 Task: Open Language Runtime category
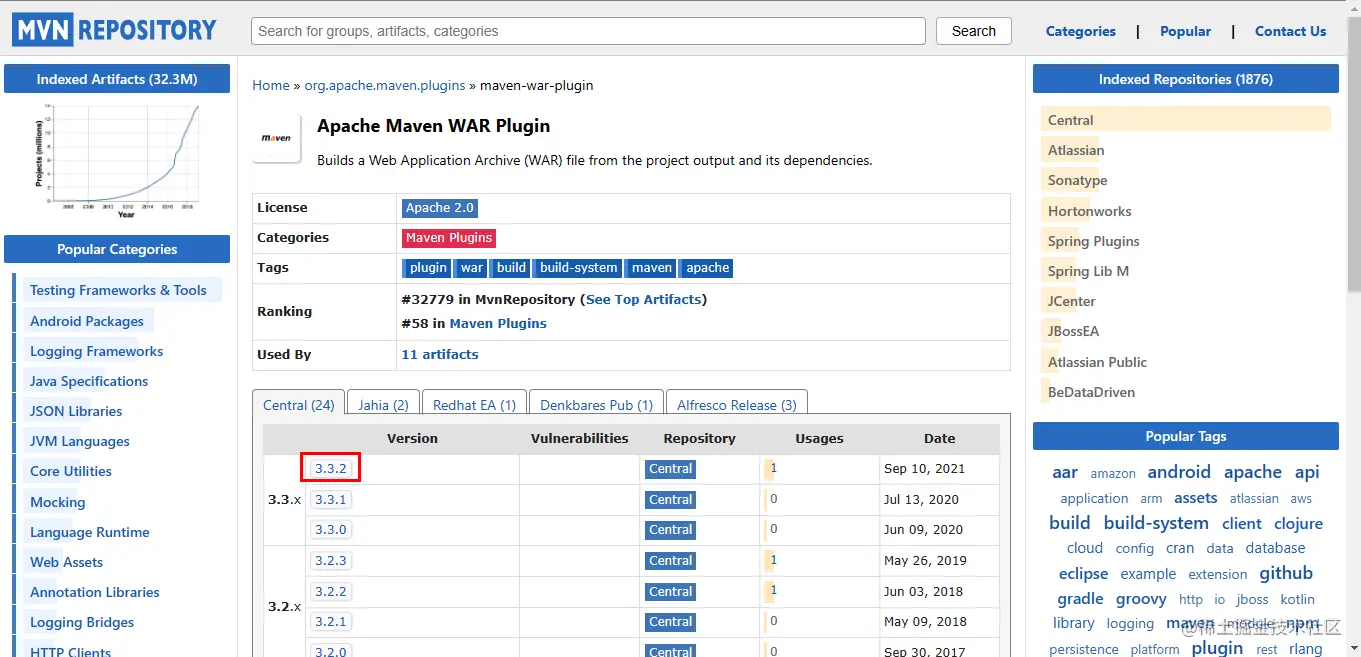tap(90, 532)
